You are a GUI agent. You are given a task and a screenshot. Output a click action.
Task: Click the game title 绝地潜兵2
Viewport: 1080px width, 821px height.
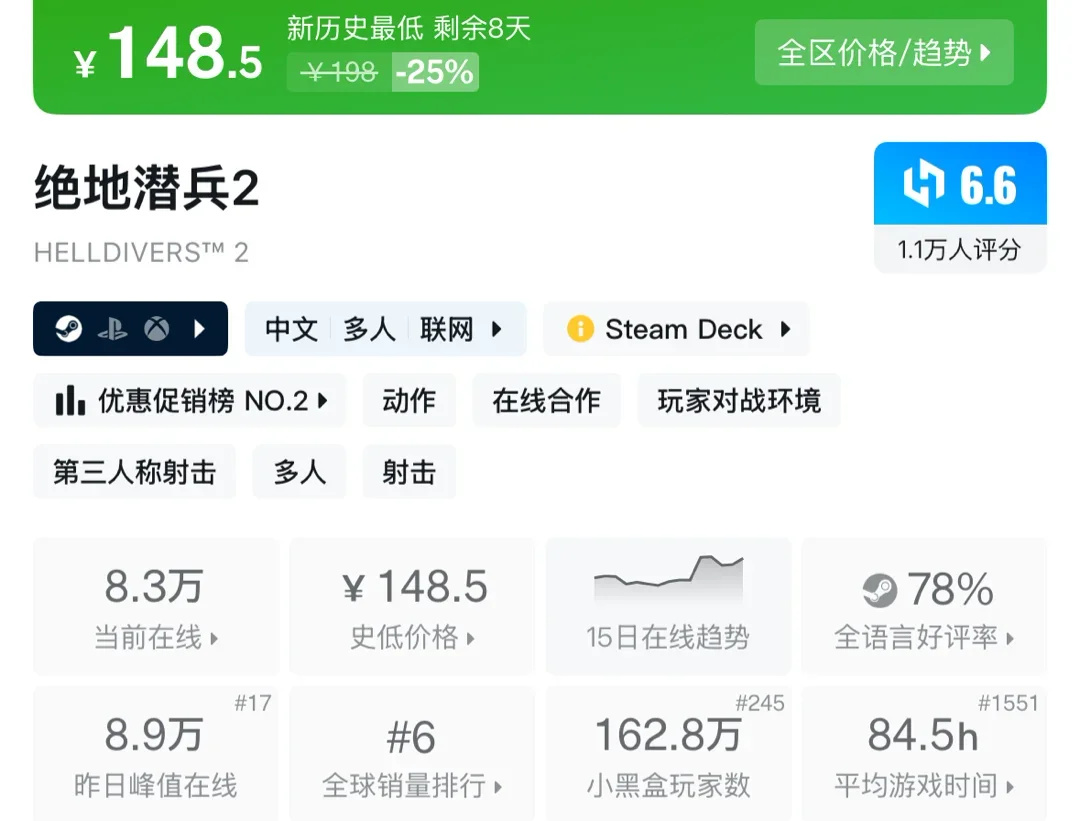[x=147, y=187]
